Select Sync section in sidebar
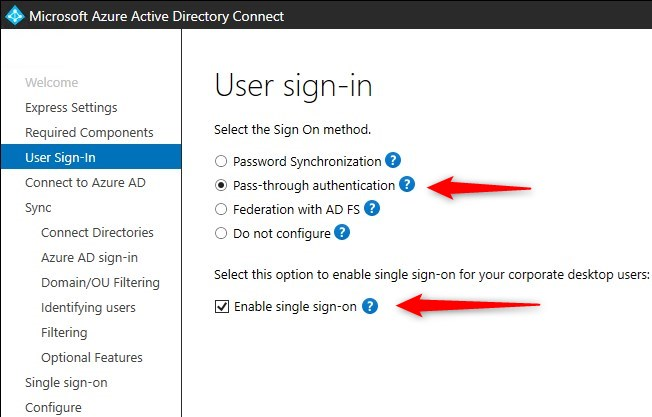652x417 pixels. tap(38, 208)
